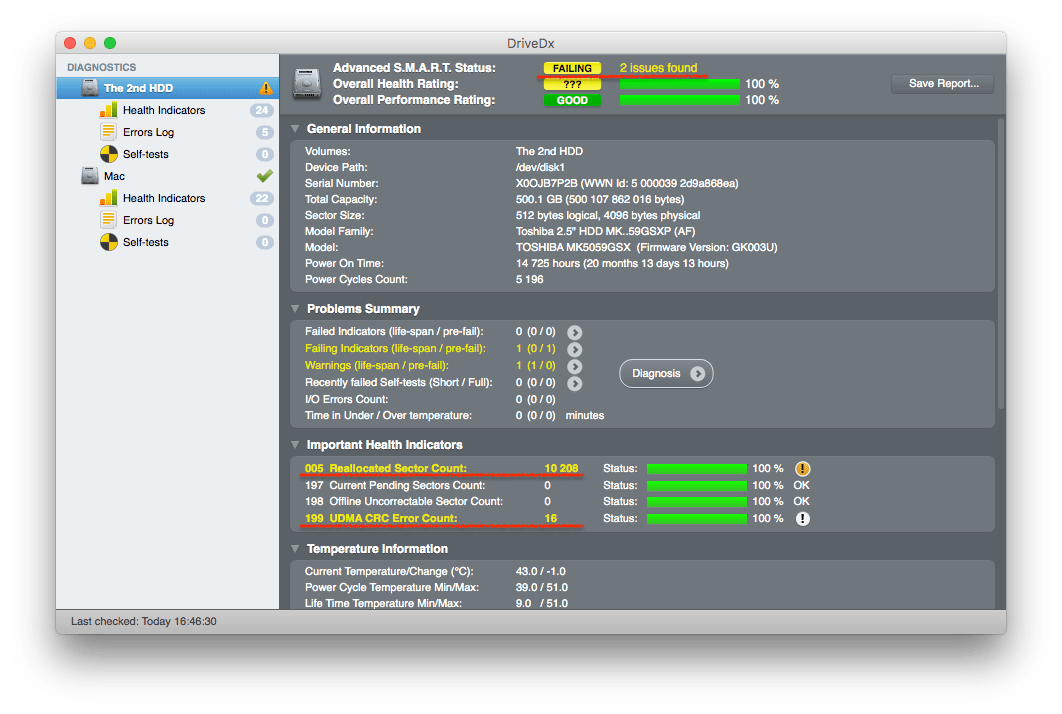
Task: Click the Overall Health Rating progress bar
Action: tap(679, 84)
